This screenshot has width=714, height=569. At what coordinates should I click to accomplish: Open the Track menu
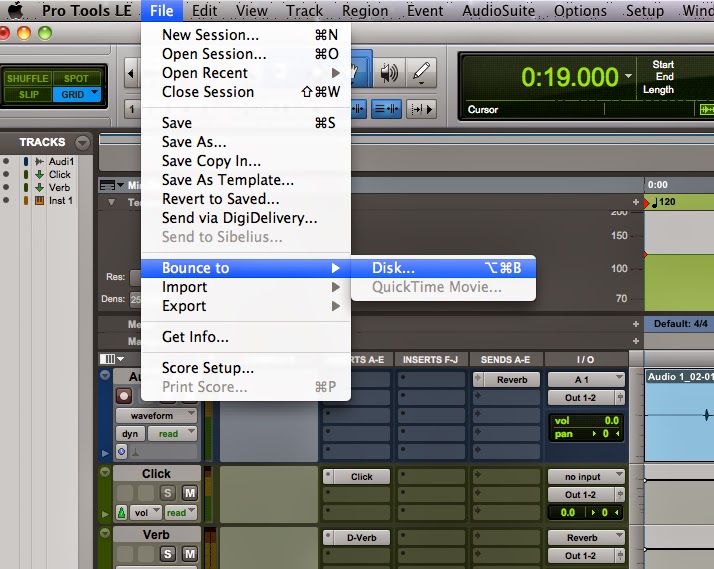304,10
